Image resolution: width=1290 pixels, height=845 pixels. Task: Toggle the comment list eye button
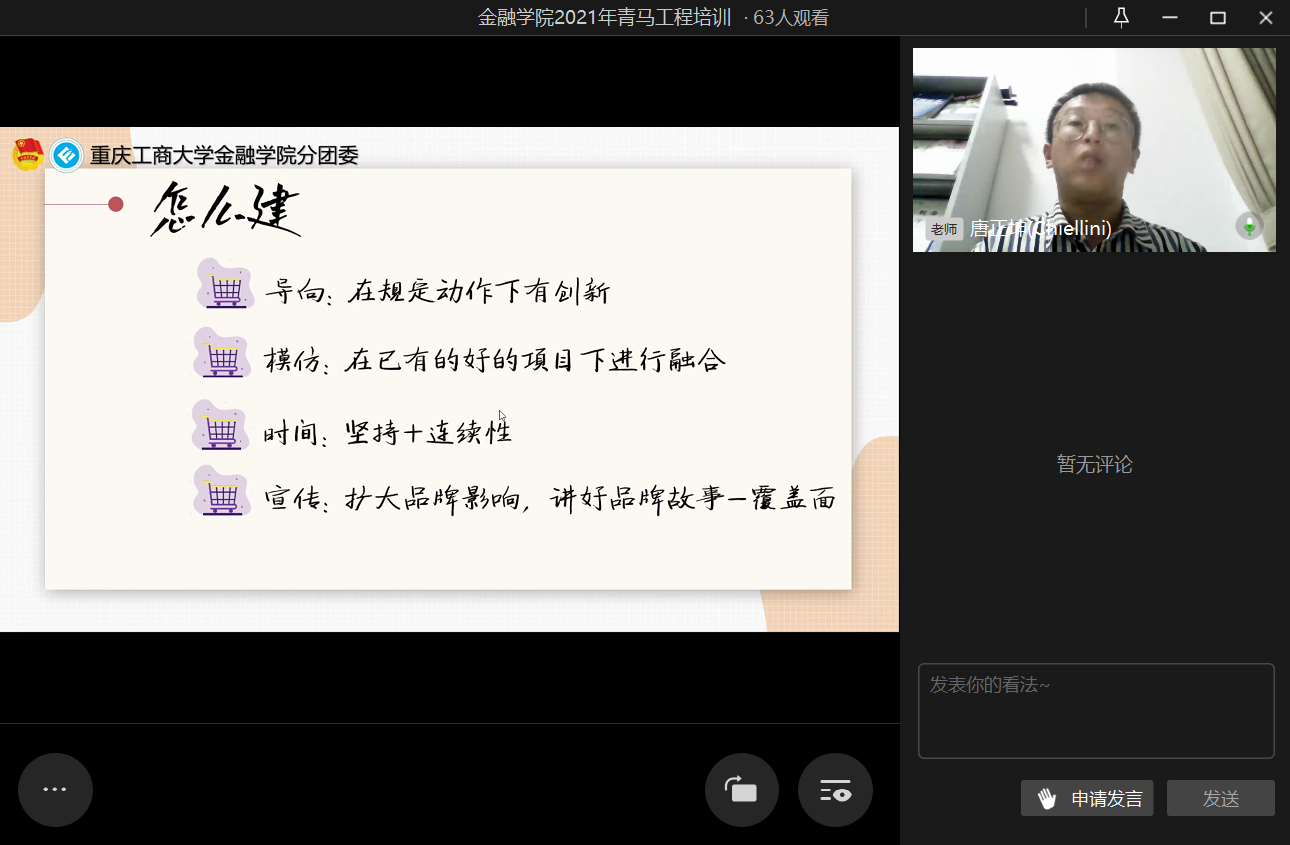(x=835, y=790)
